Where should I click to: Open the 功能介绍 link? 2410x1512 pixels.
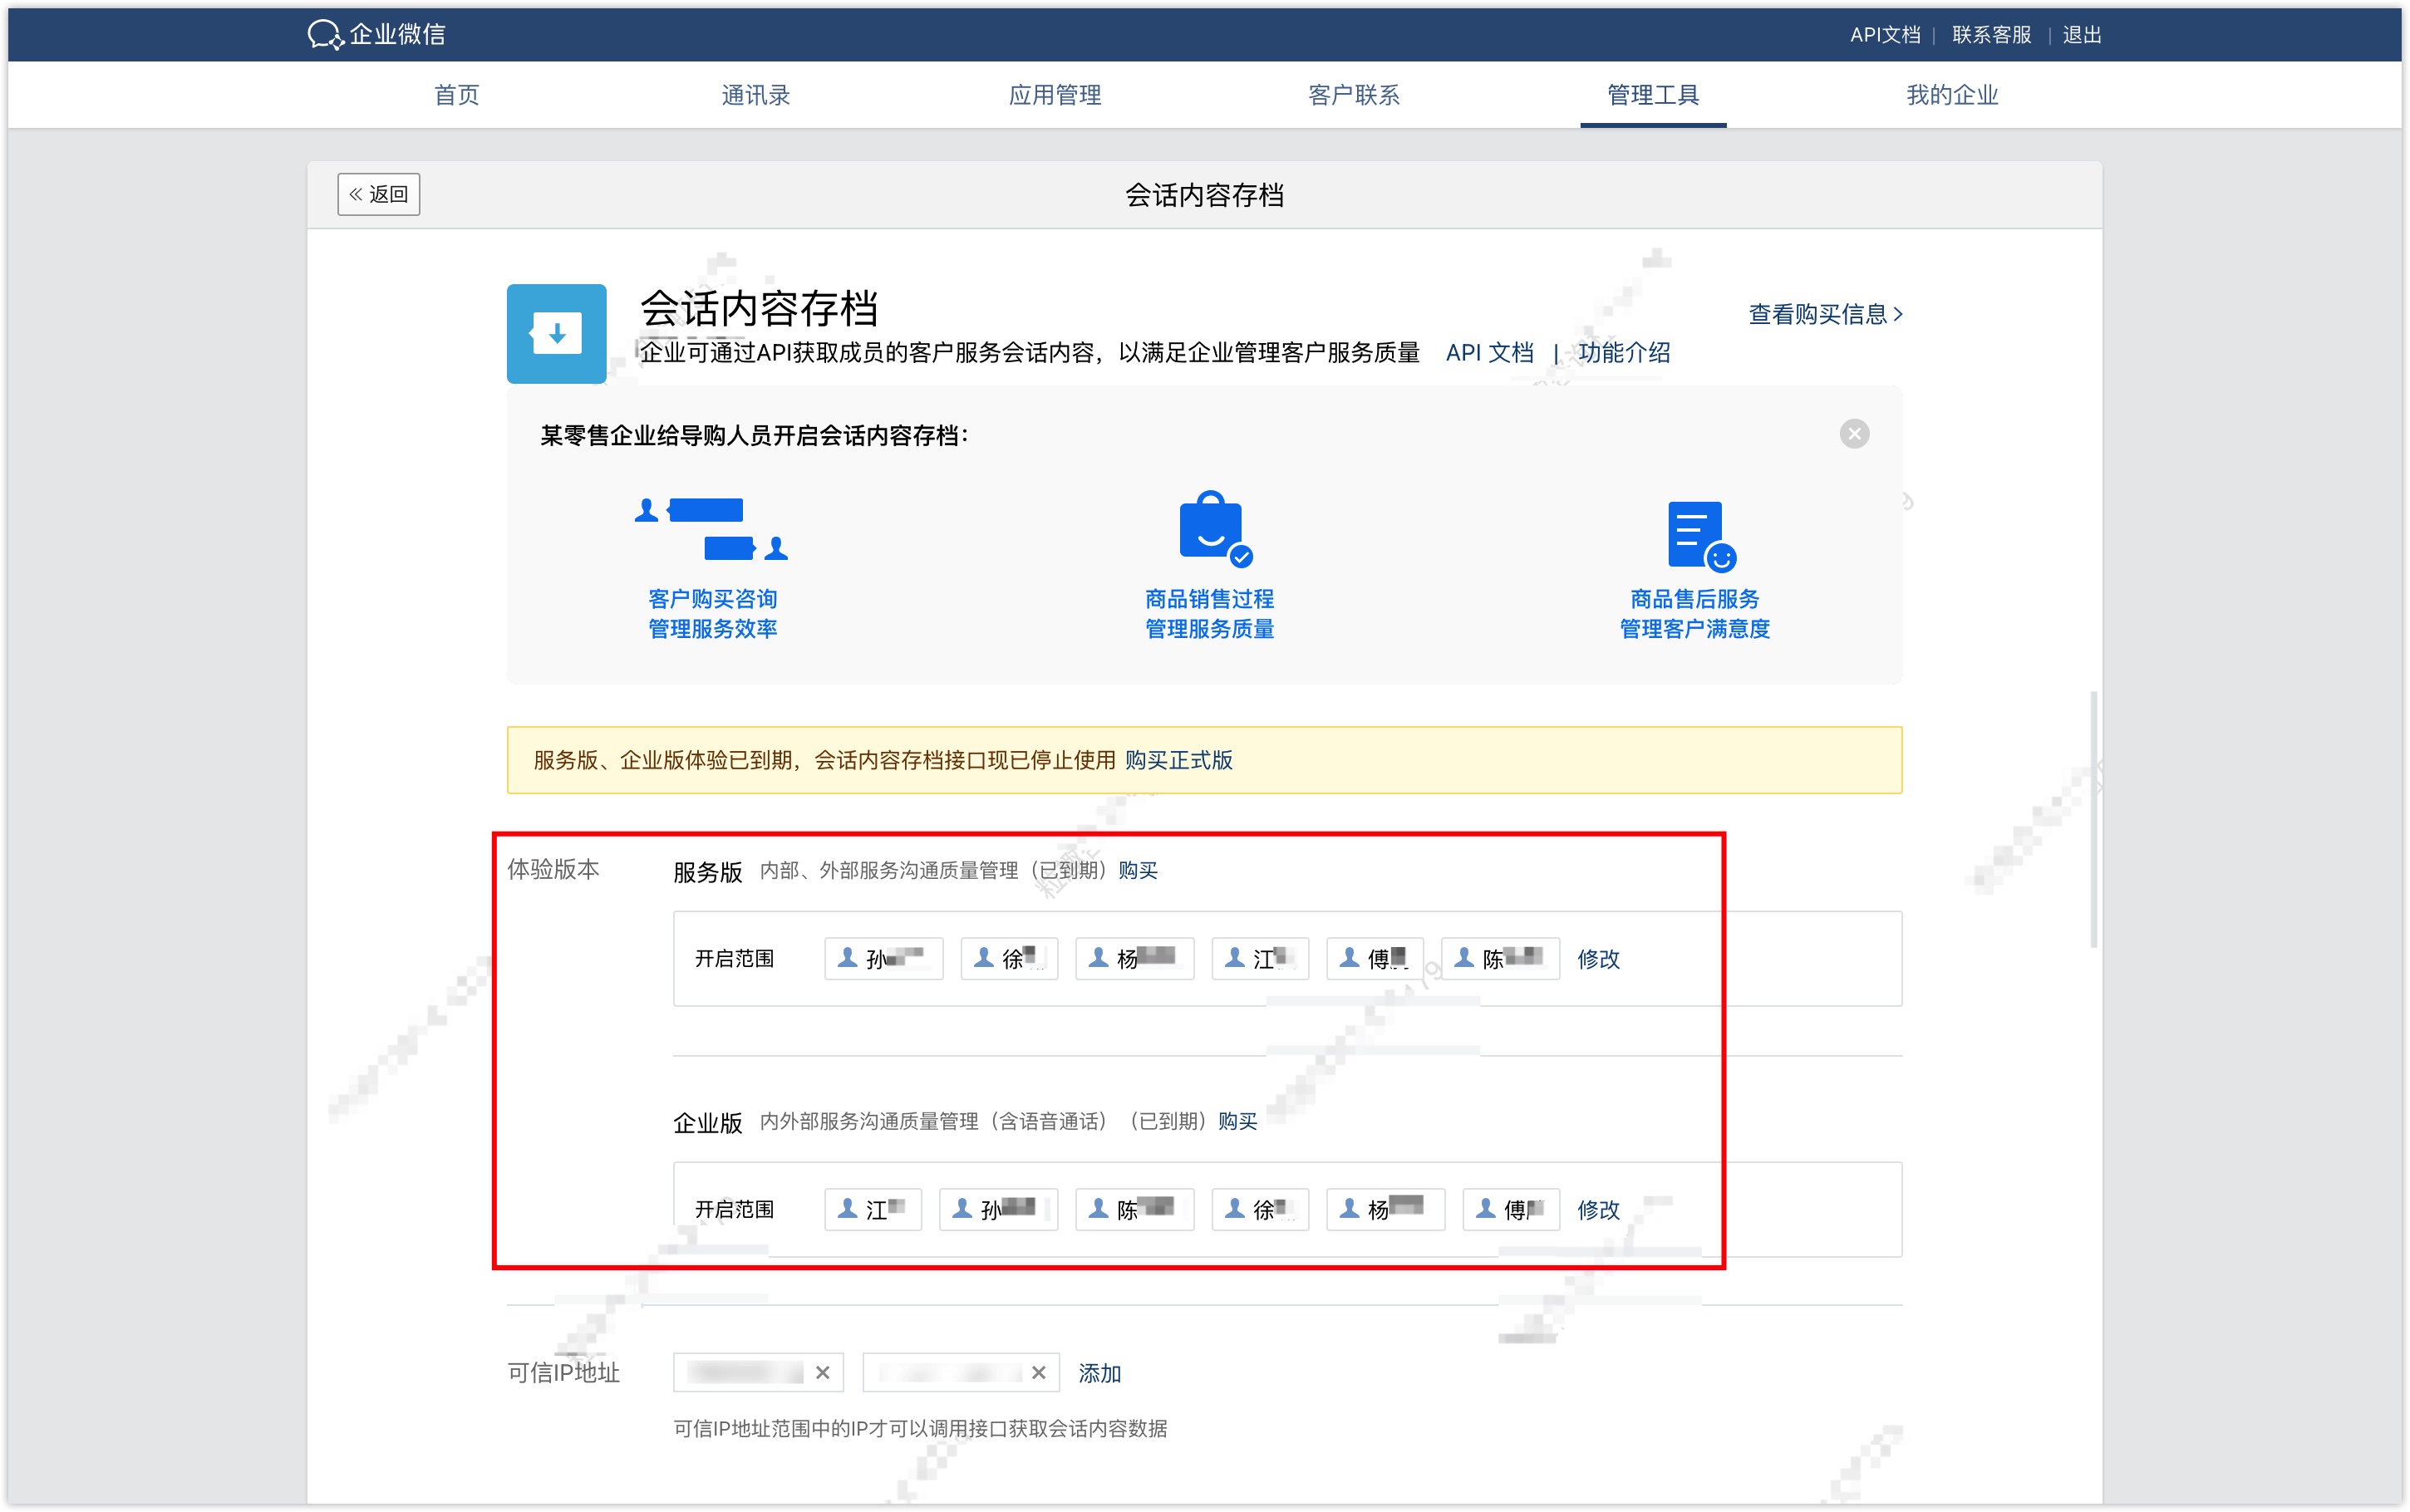tap(1623, 352)
